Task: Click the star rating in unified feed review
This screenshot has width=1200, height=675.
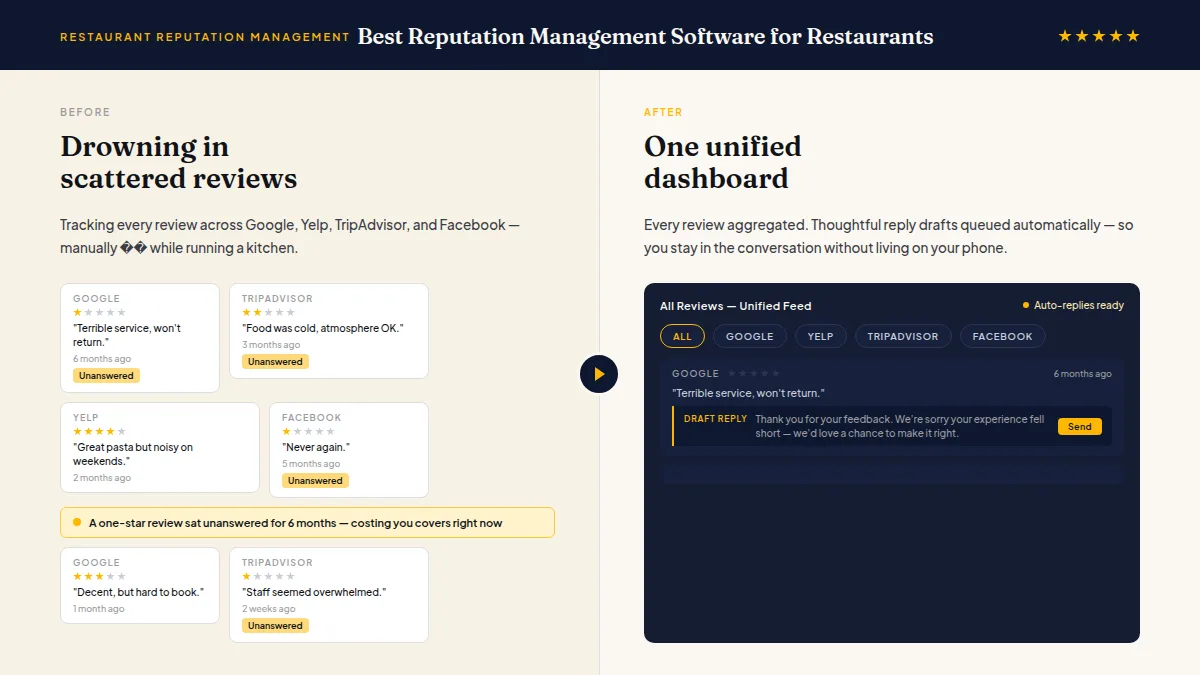Action: [x=753, y=373]
